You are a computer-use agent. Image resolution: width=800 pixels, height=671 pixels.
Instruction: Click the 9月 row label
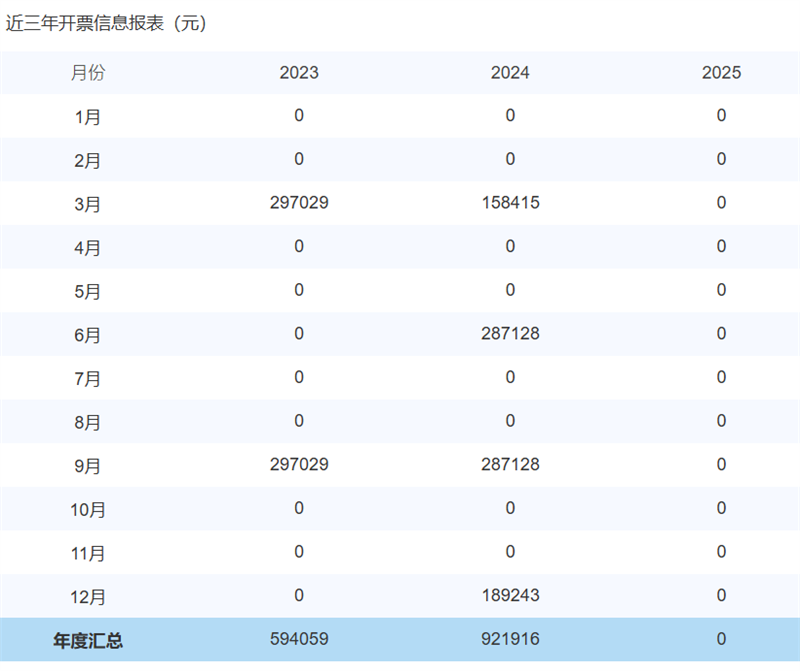click(86, 465)
